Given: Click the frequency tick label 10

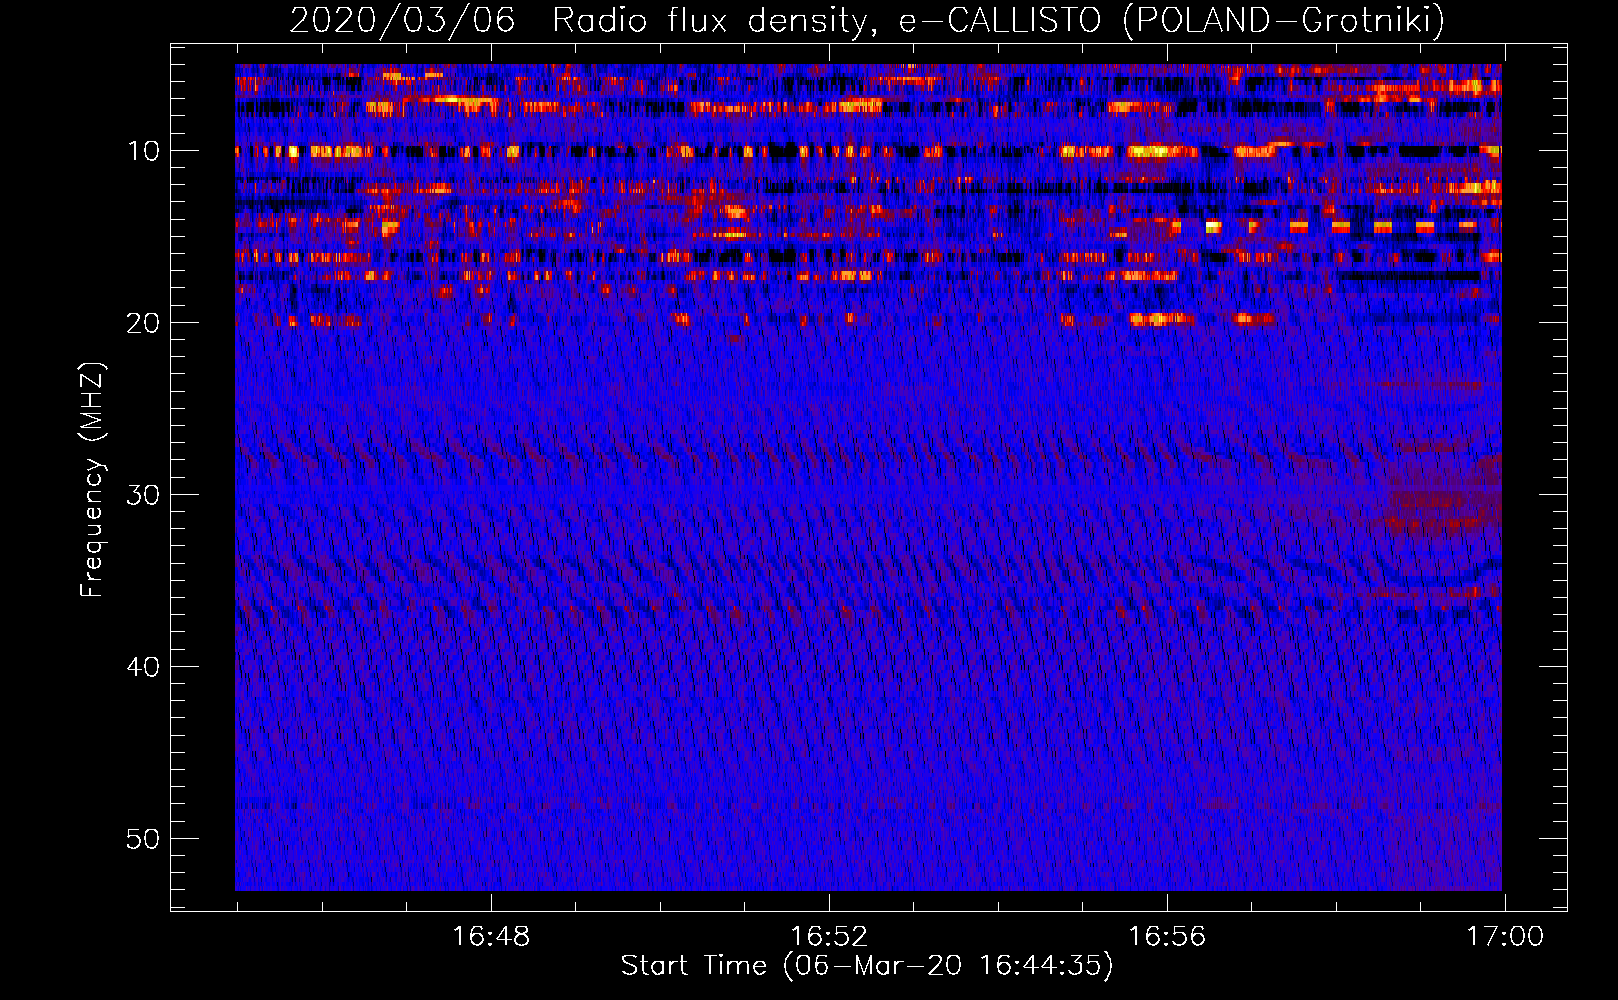Looking at the screenshot, I should pos(144,151).
